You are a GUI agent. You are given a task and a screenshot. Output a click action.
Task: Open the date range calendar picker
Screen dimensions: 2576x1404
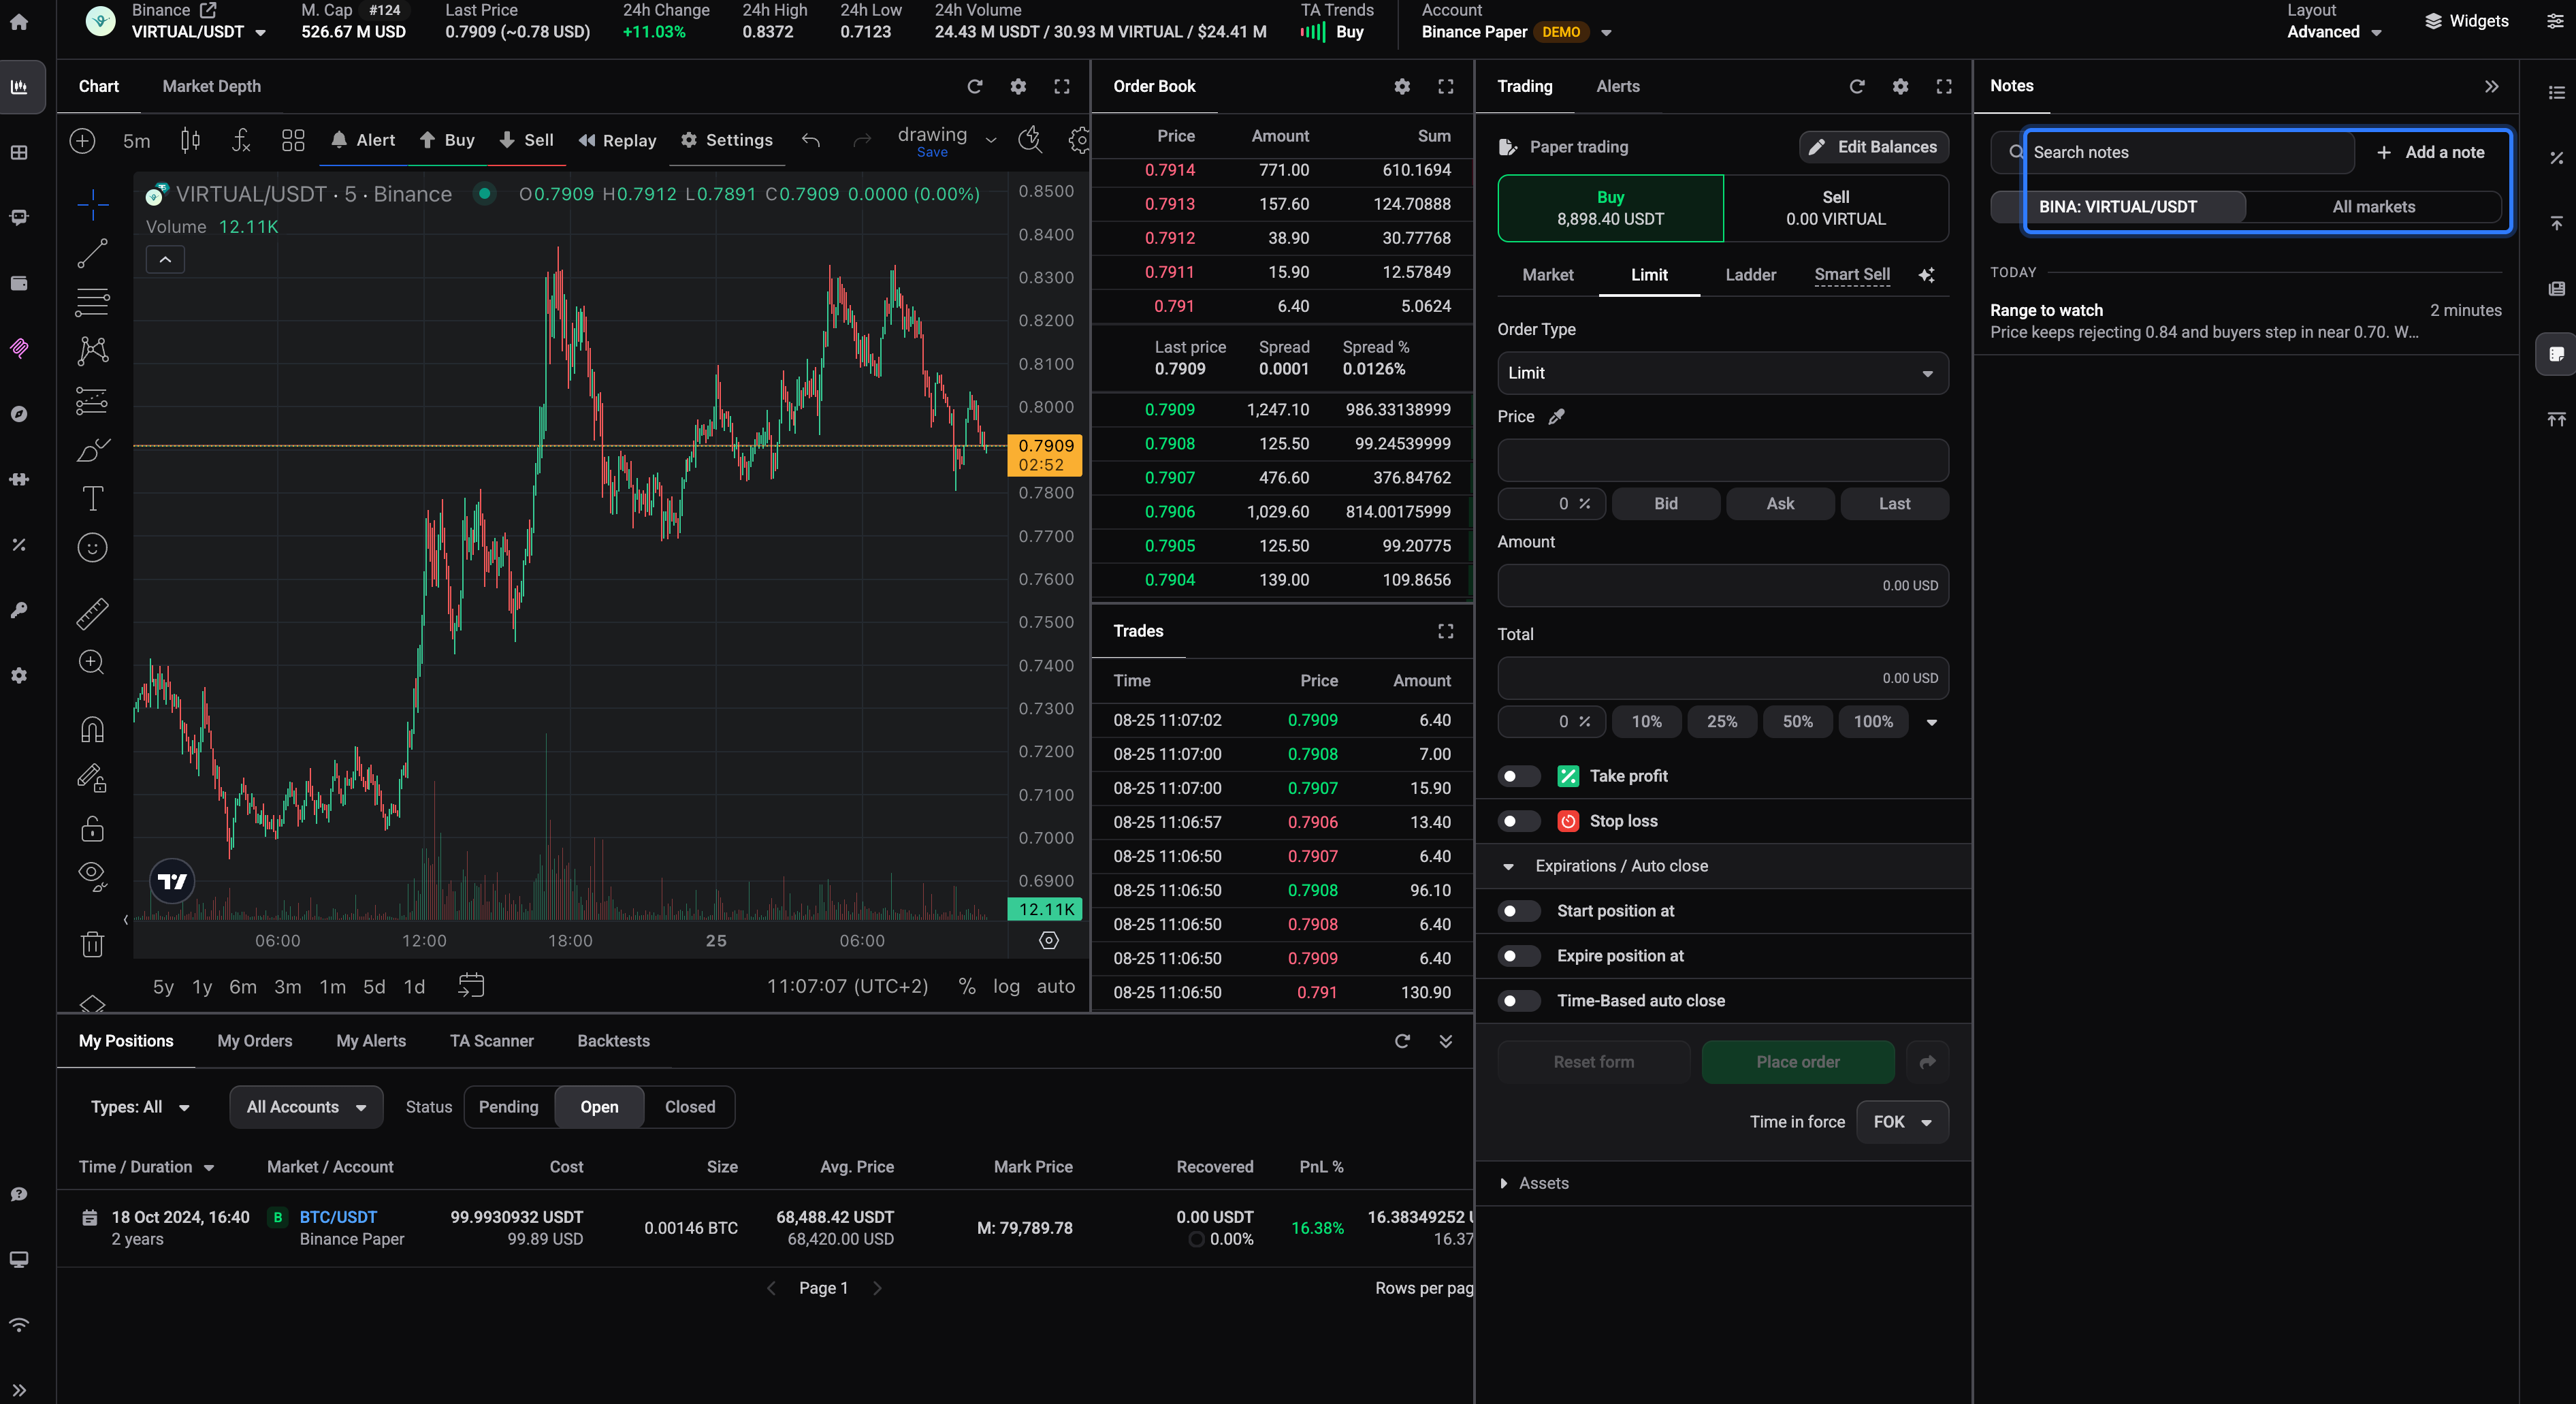click(471, 985)
